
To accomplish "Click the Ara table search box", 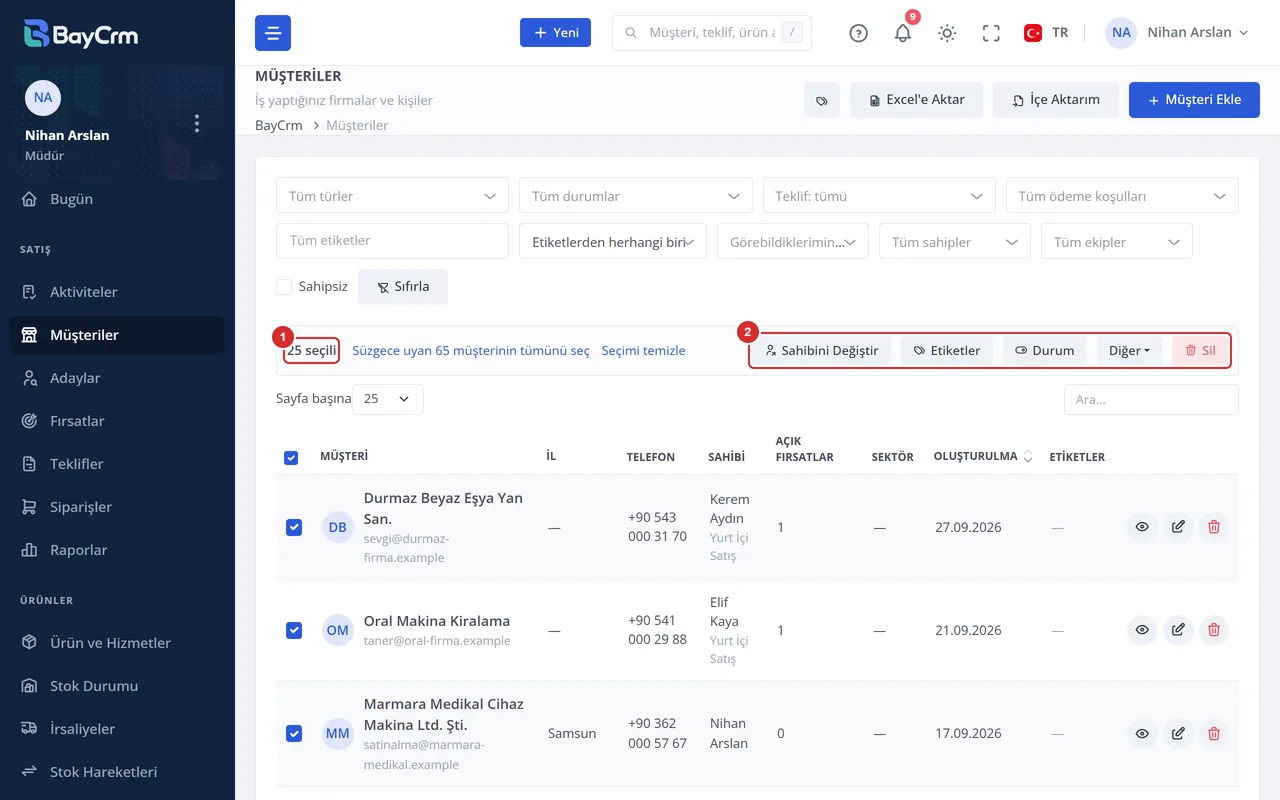I will point(1151,399).
